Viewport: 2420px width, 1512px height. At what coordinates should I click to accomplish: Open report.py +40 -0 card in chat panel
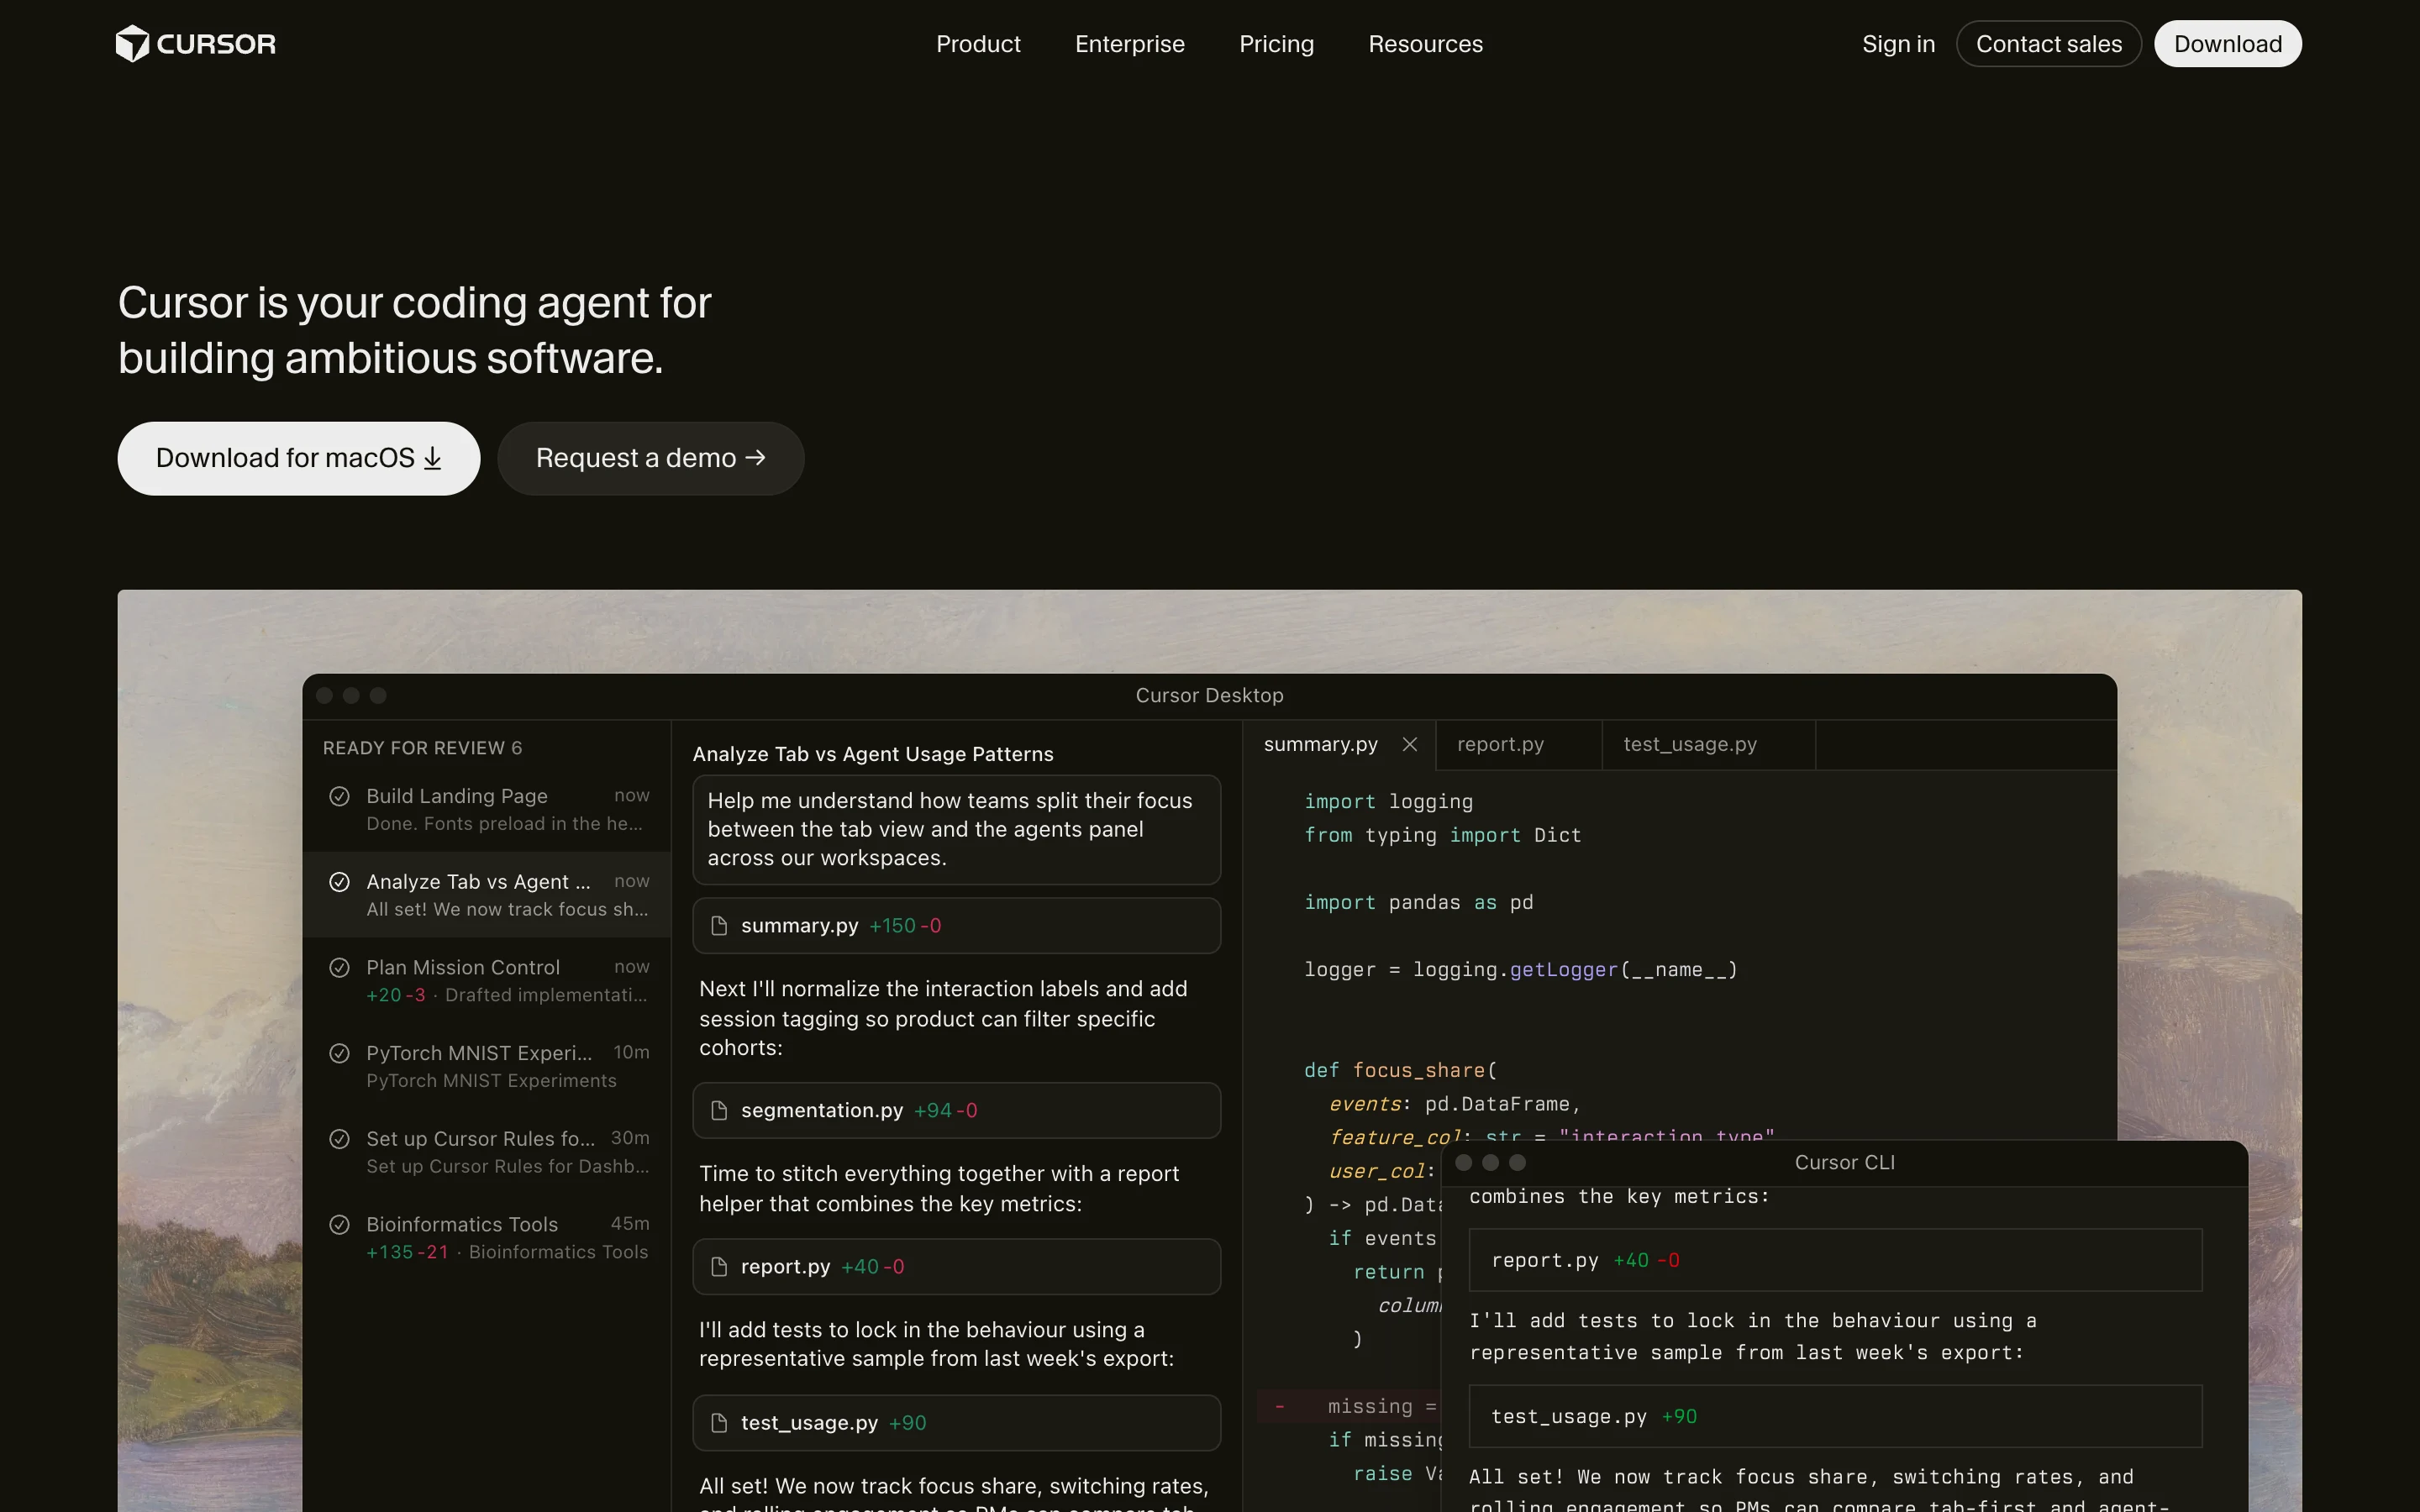[956, 1267]
